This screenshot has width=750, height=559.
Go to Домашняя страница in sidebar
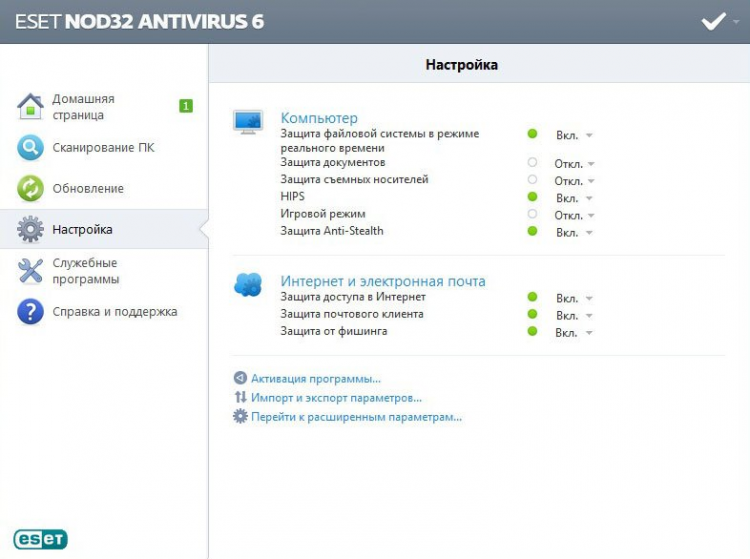pos(104,106)
